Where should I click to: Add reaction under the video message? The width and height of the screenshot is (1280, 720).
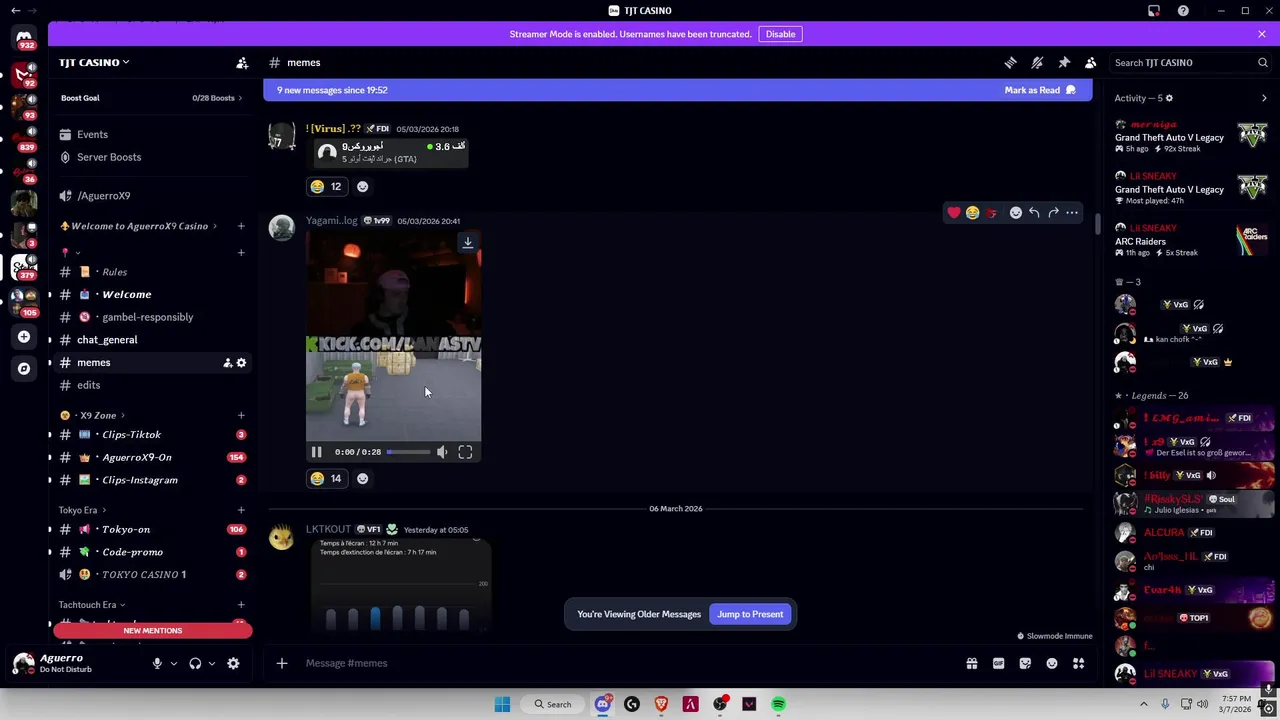tap(363, 479)
